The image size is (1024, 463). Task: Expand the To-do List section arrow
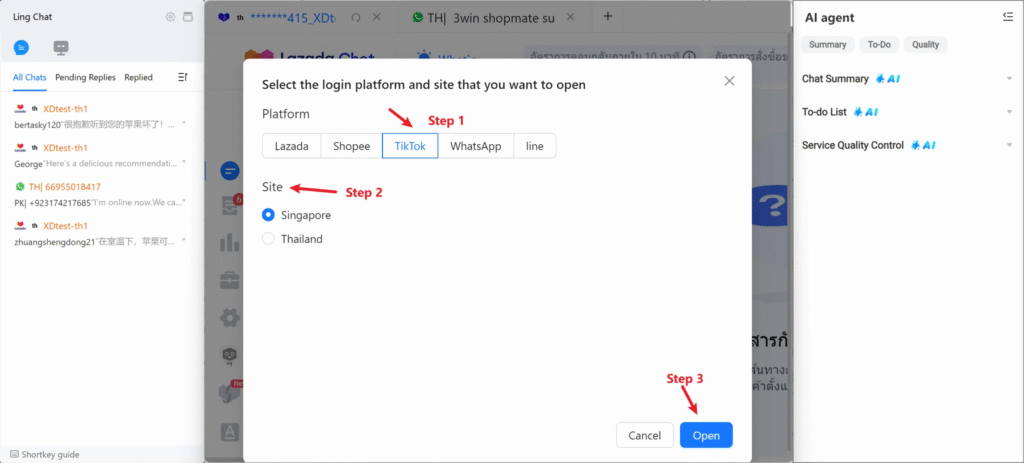click(1009, 112)
